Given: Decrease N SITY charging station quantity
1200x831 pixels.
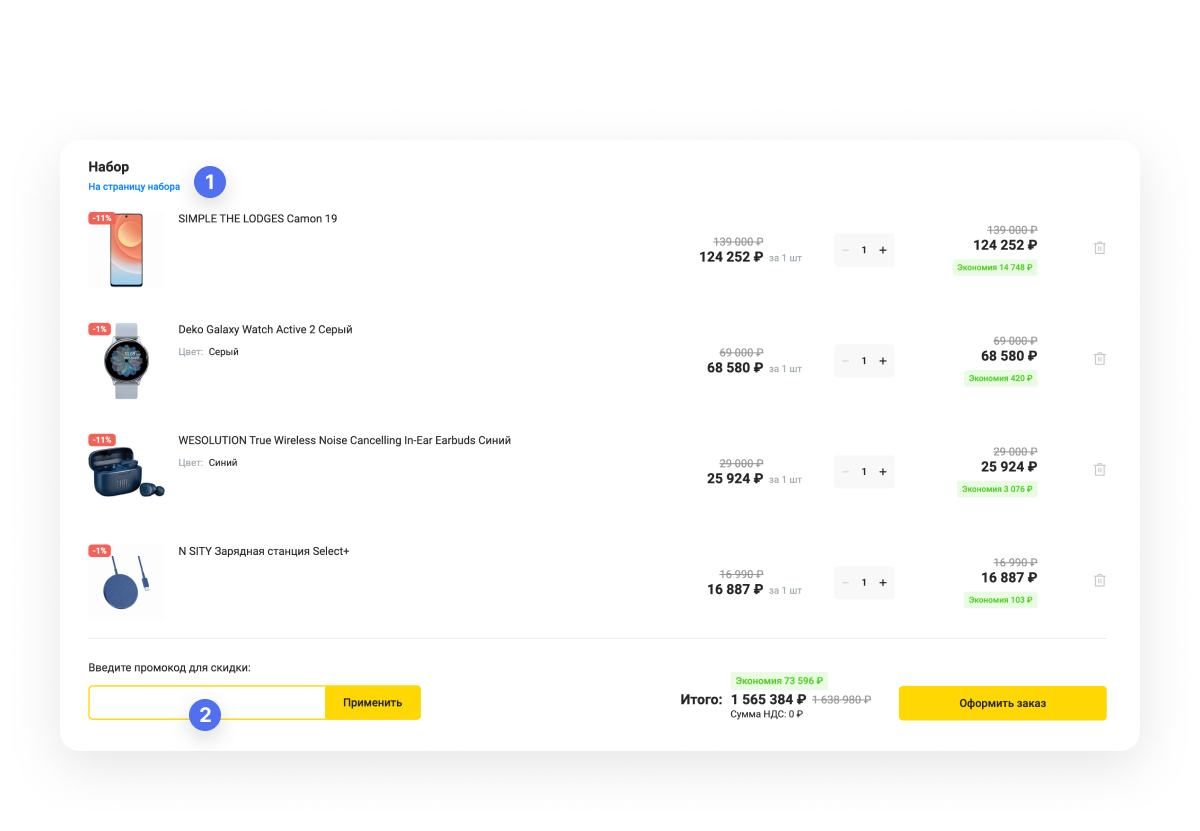Looking at the screenshot, I should click(846, 582).
